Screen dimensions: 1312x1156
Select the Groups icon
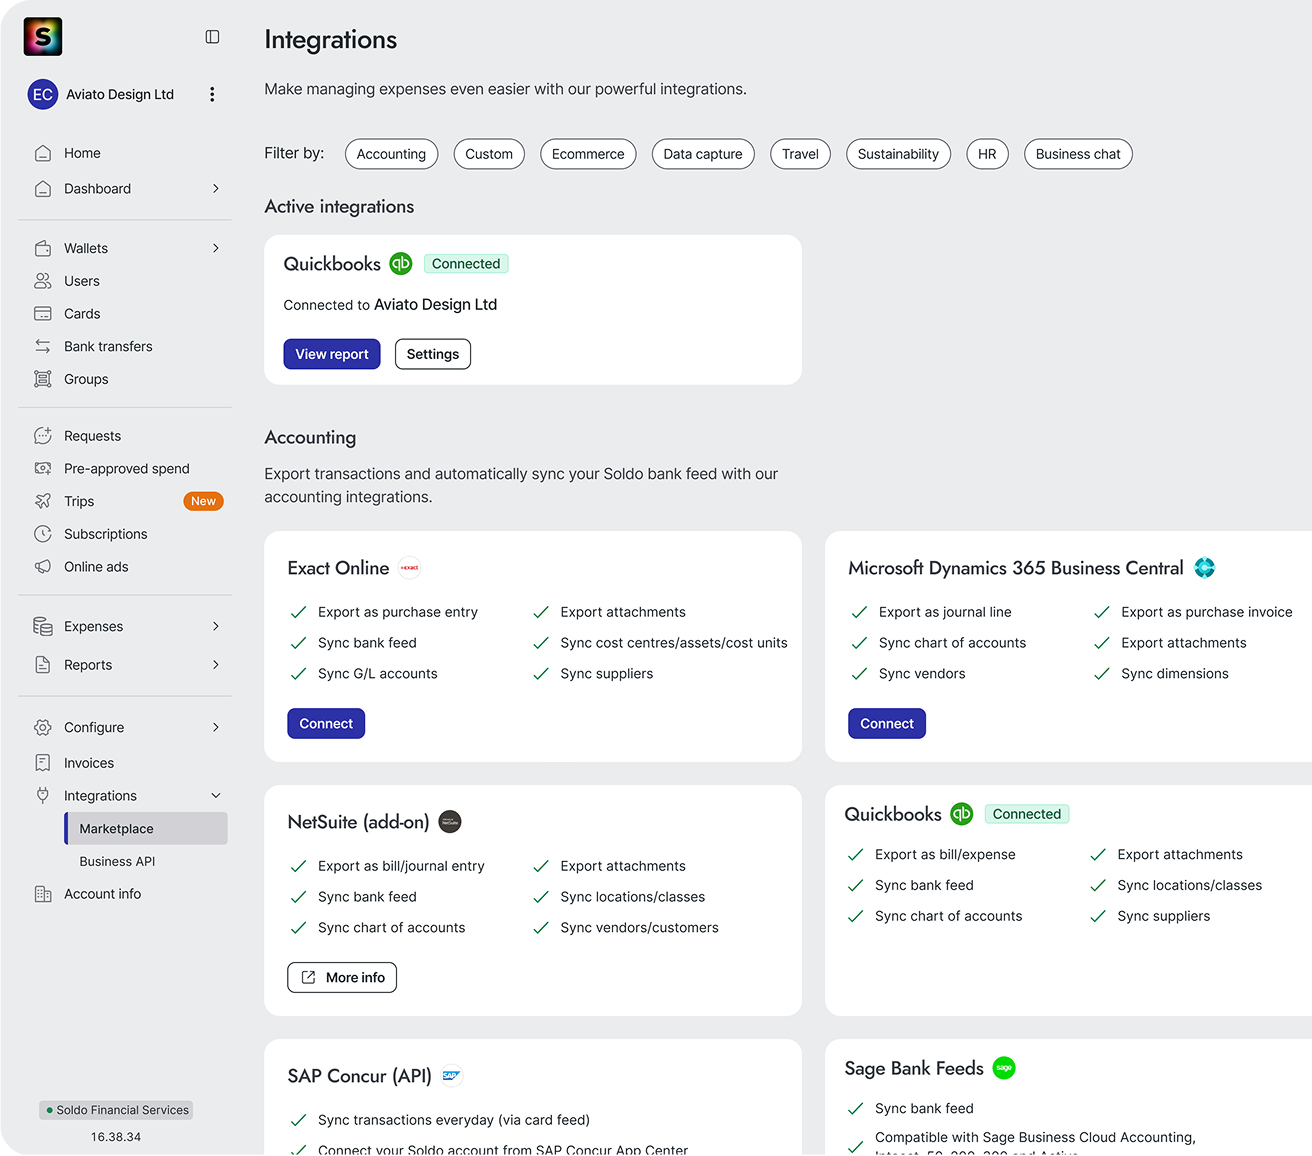point(44,379)
